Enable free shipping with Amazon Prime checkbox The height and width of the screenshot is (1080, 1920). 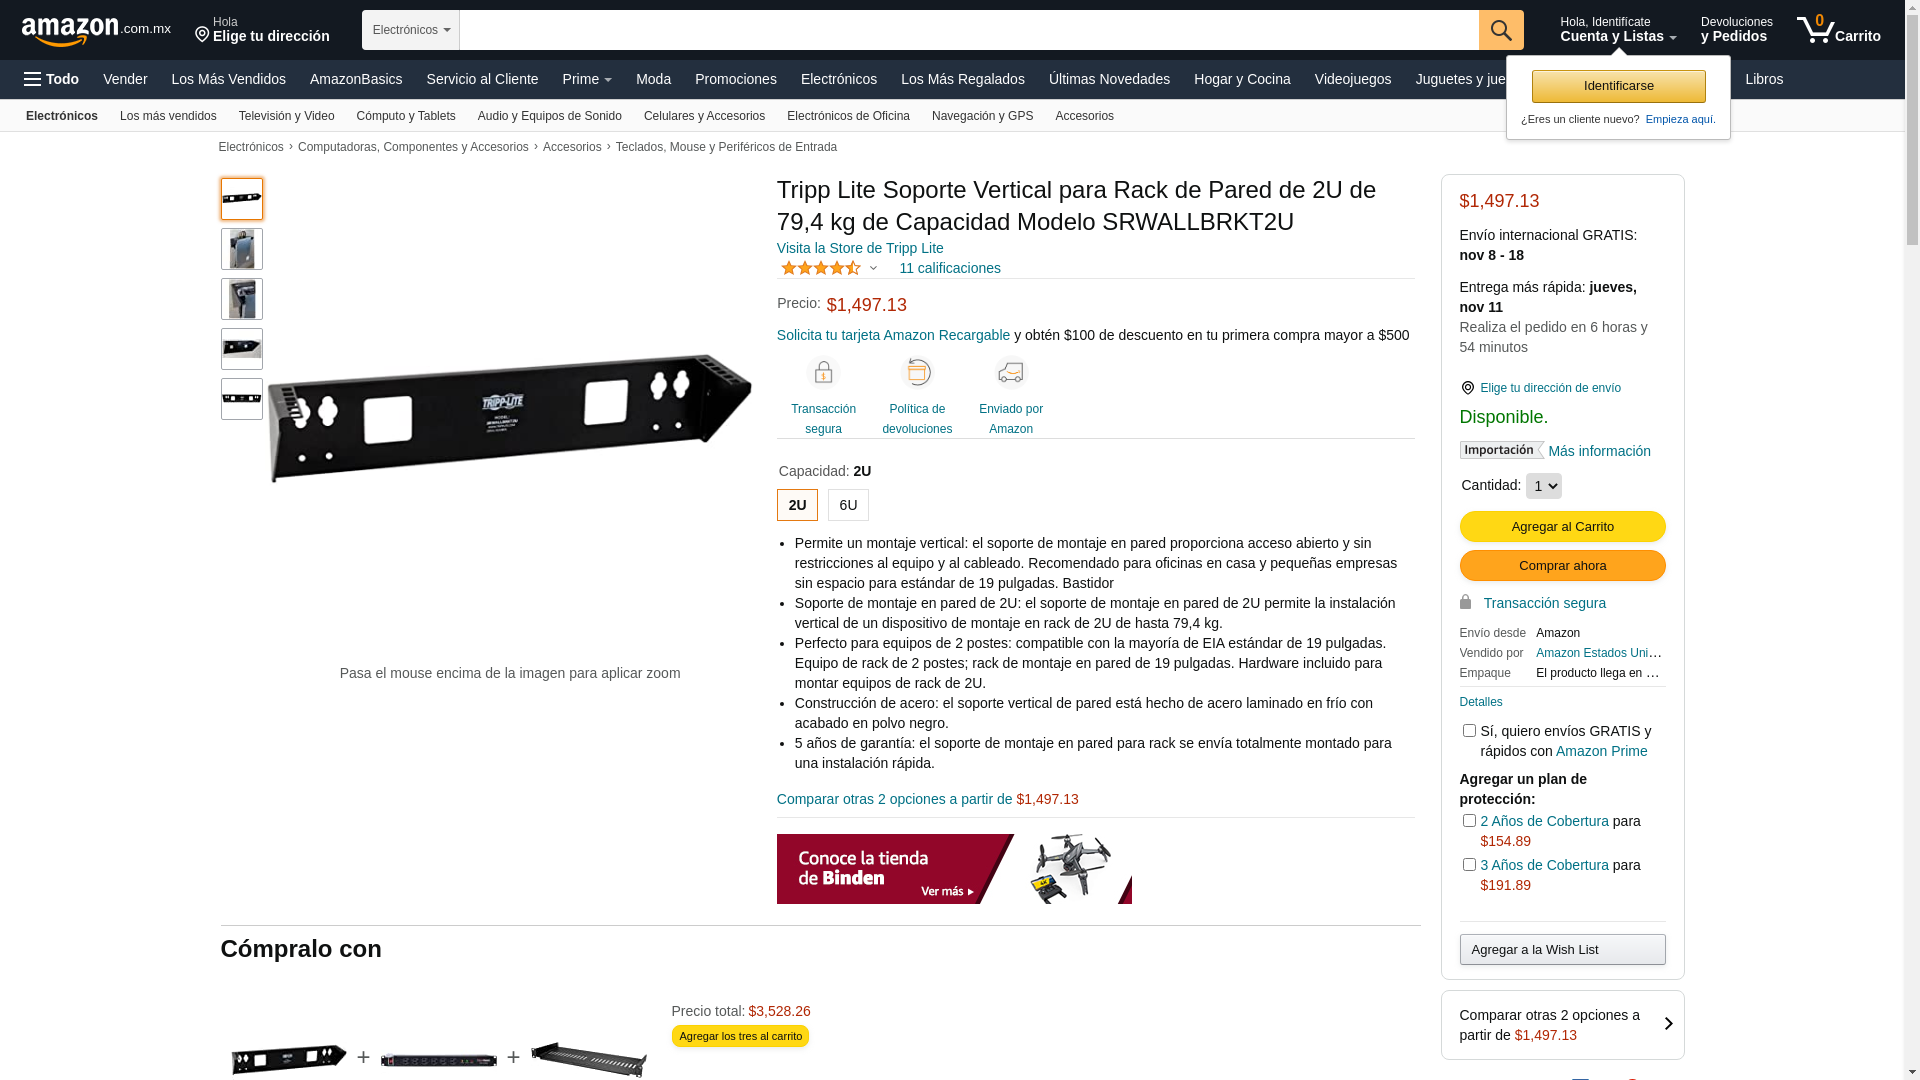coord(1469,731)
